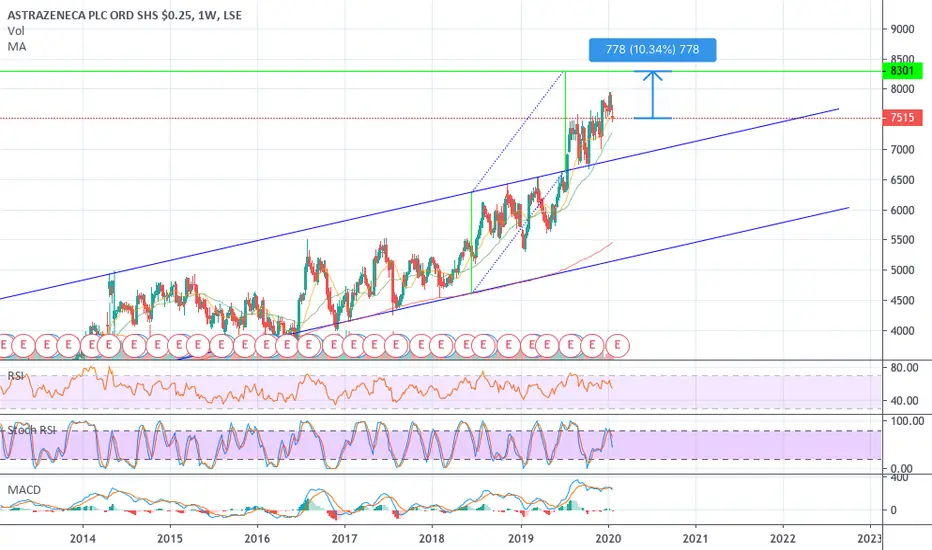
Task: Click the green 8301 price label
Action: click(x=902, y=71)
